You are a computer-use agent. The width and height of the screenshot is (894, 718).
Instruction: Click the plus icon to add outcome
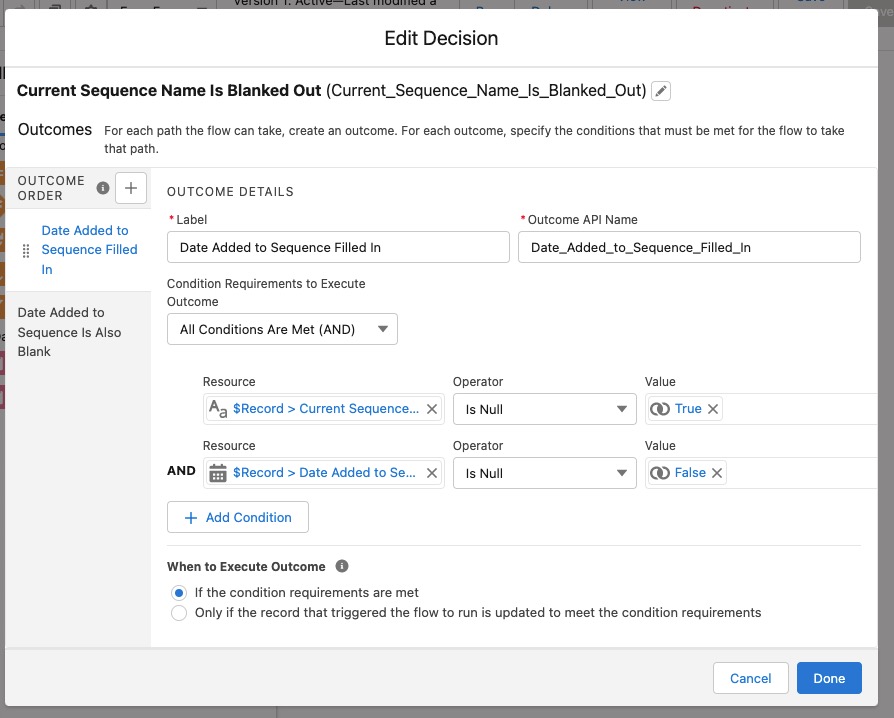131,188
